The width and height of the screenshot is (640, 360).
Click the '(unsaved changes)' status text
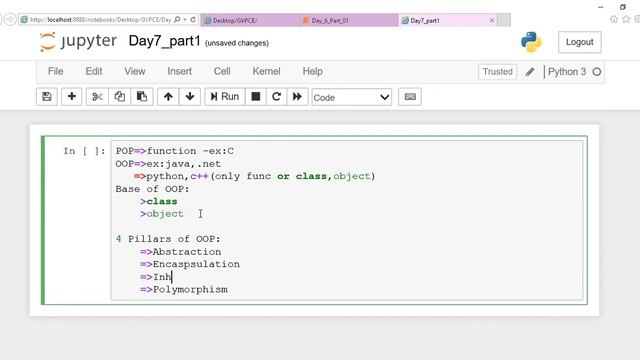(237, 43)
